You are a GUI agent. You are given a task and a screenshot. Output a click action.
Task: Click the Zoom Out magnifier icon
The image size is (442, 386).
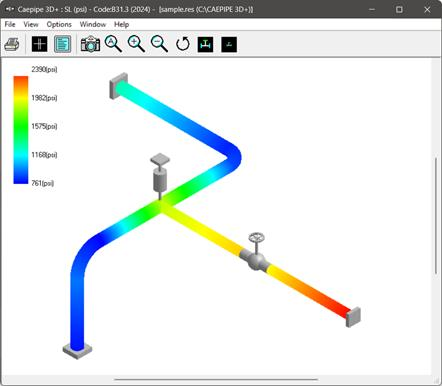point(159,44)
